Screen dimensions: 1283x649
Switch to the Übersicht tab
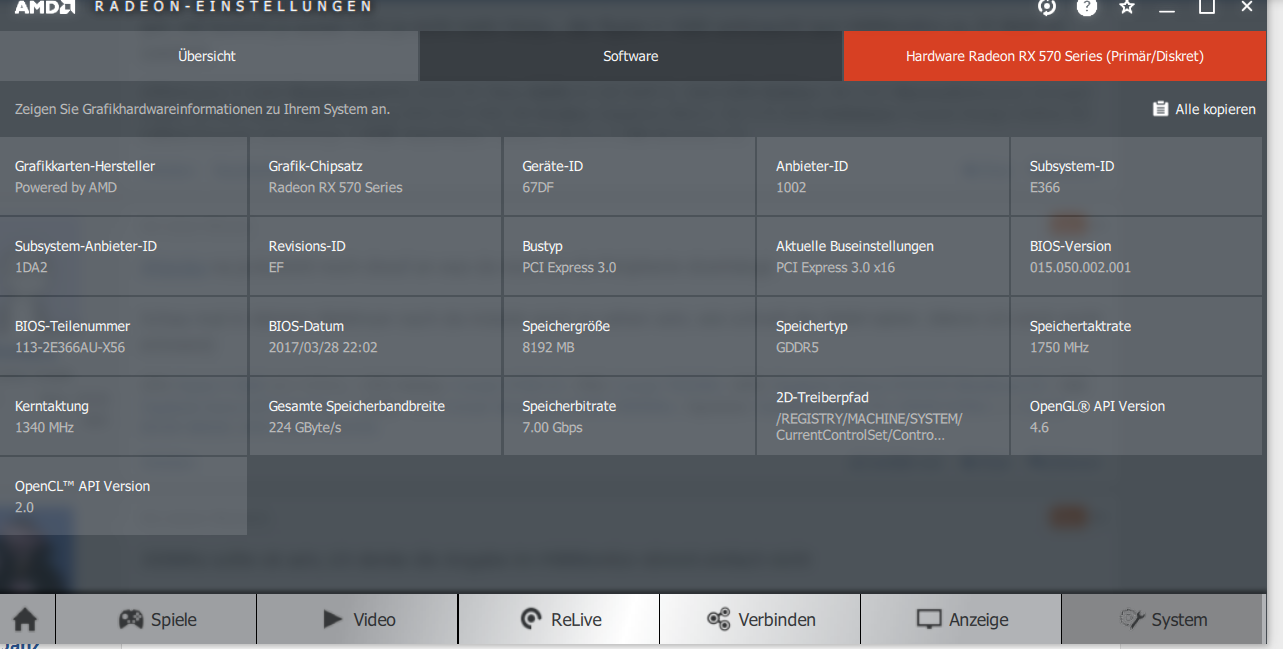[208, 56]
